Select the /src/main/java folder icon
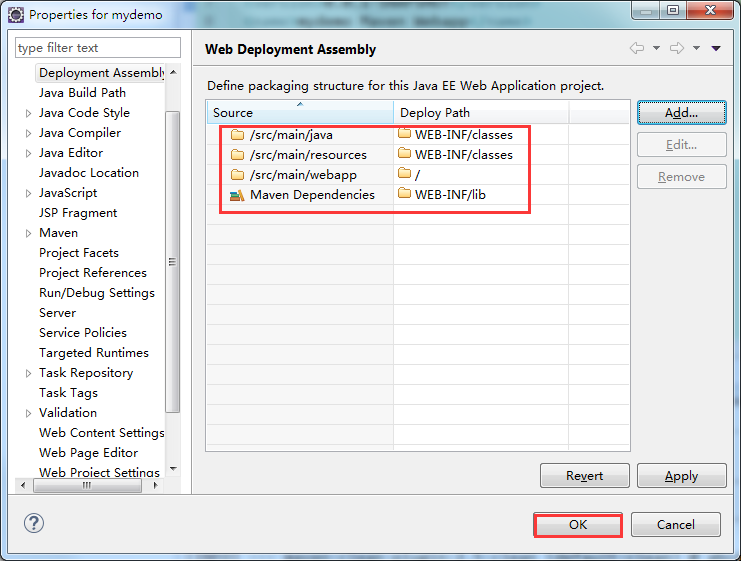 point(237,135)
